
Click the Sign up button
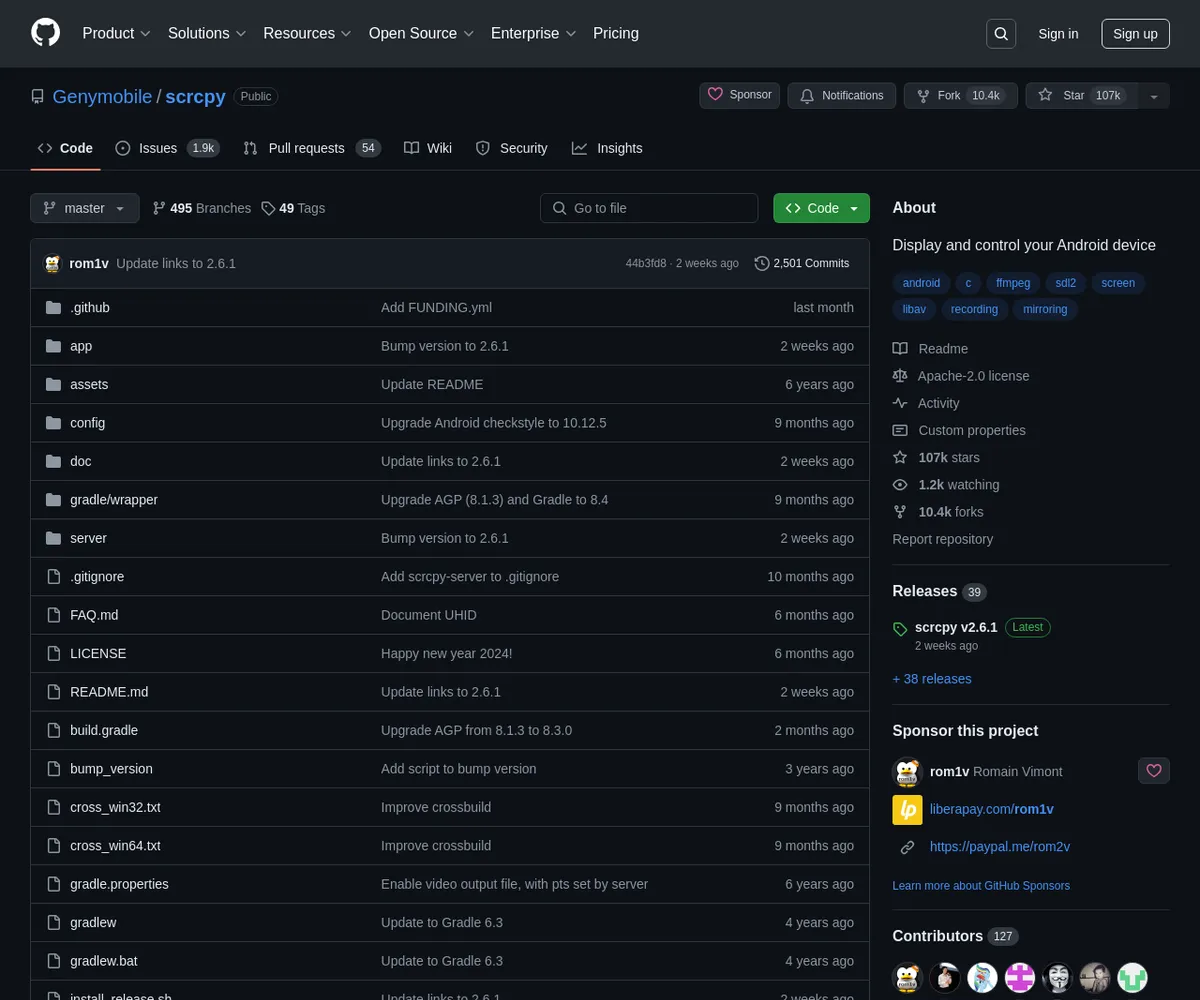point(1135,34)
